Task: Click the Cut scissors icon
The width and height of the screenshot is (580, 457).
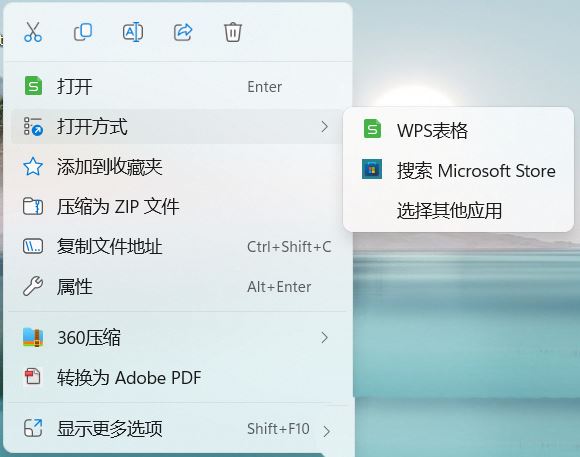Action: pyautogui.click(x=33, y=32)
